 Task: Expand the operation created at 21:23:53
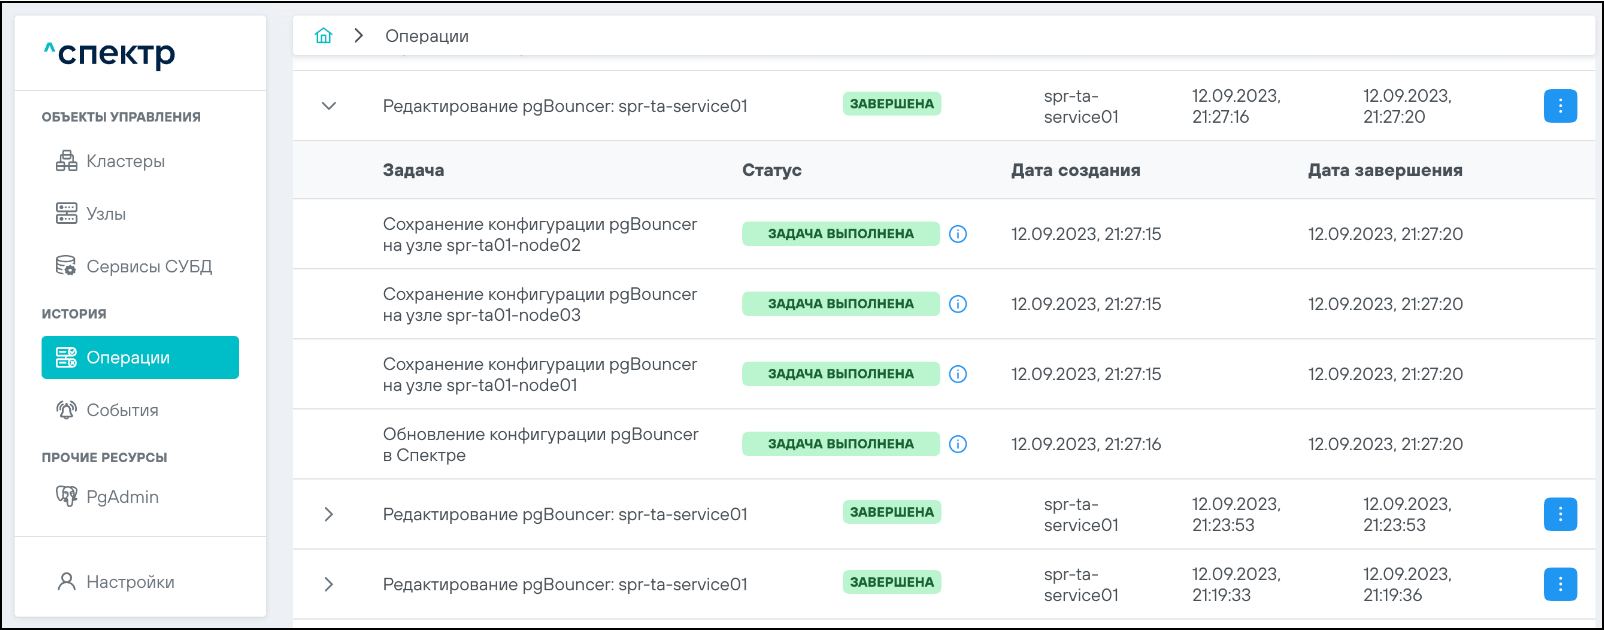coord(329,514)
